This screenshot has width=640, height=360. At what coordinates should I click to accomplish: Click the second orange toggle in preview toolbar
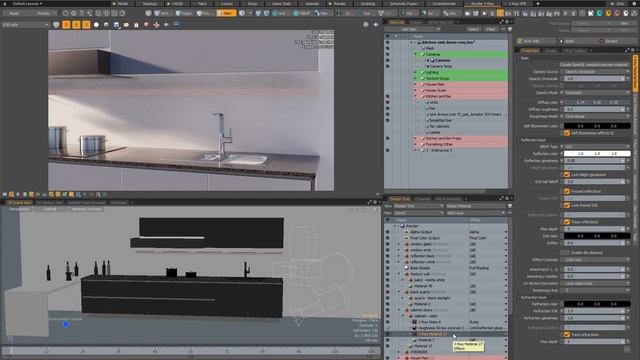(x=76, y=25)
